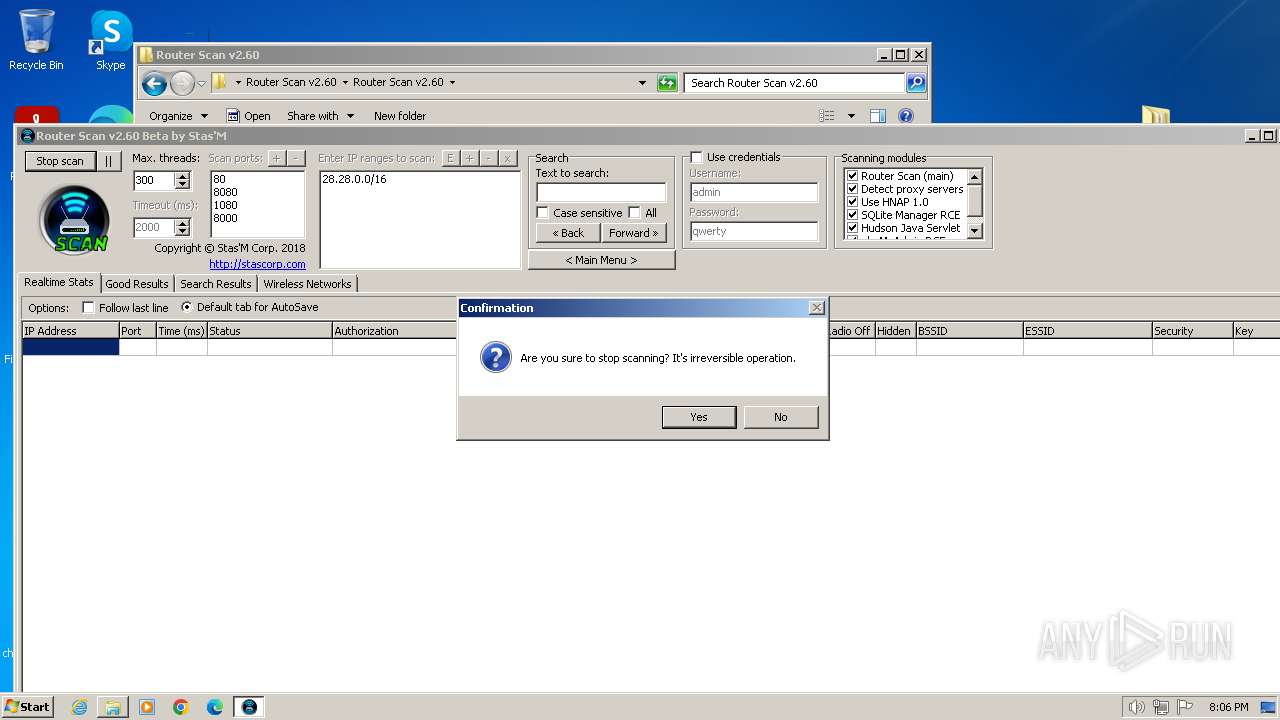Click the Stop scan button
Image resolution: width=1280 pixels, height=720 pixels.
[60, 161]
